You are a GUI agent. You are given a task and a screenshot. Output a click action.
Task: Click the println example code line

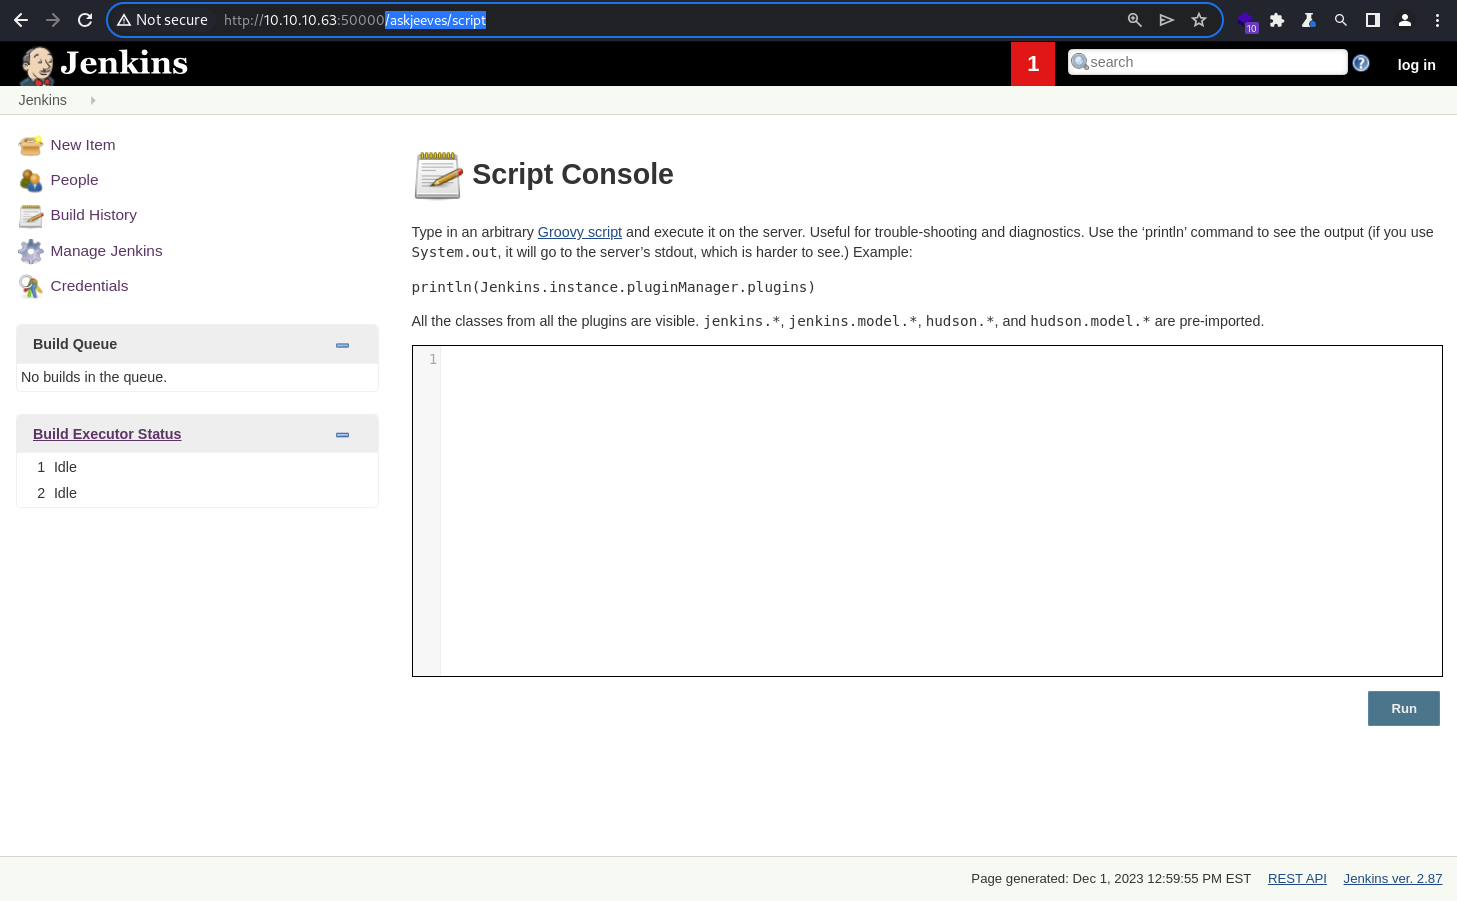tap(613, 287)
